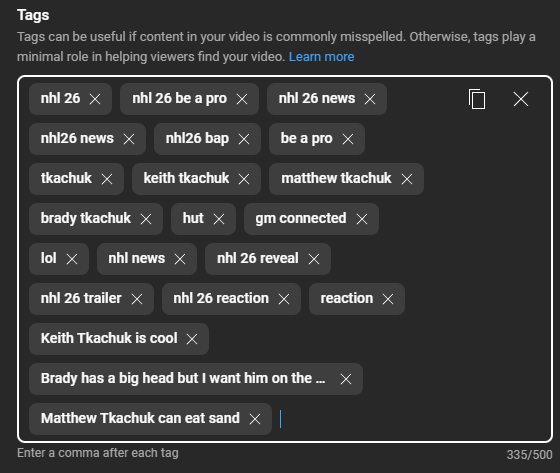Remove the 'Keith Tkachuk is cool' tag
This screenshot has height=473, width=560.
(x=192, y=339)
